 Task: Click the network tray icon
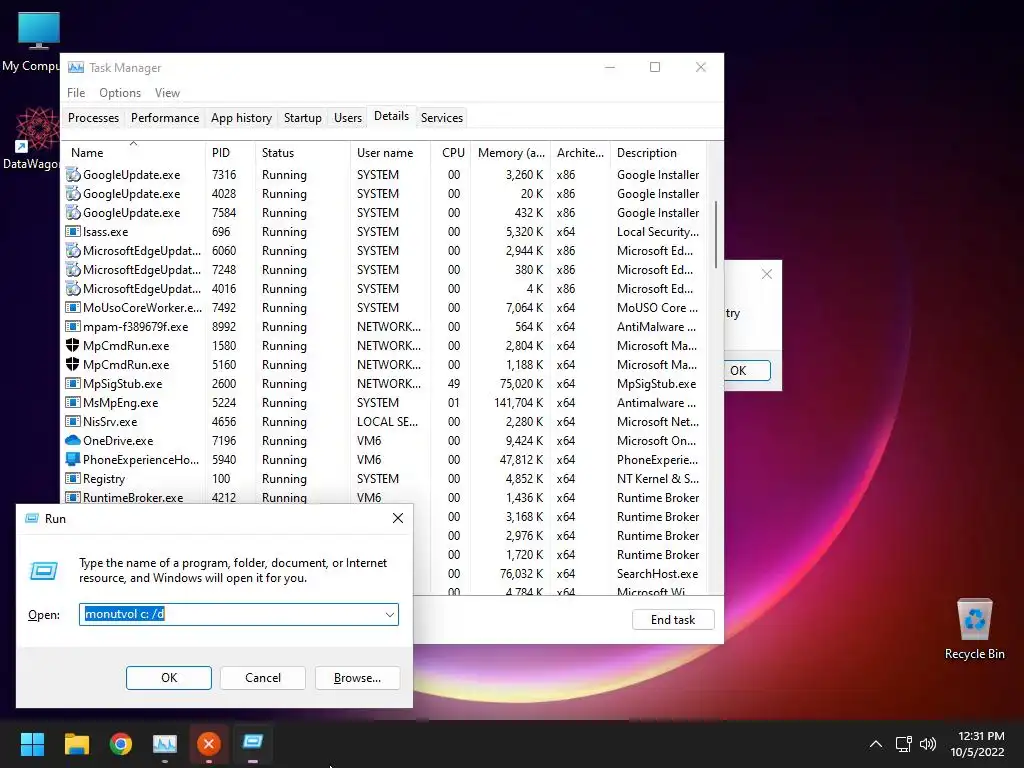coord(903,744)
